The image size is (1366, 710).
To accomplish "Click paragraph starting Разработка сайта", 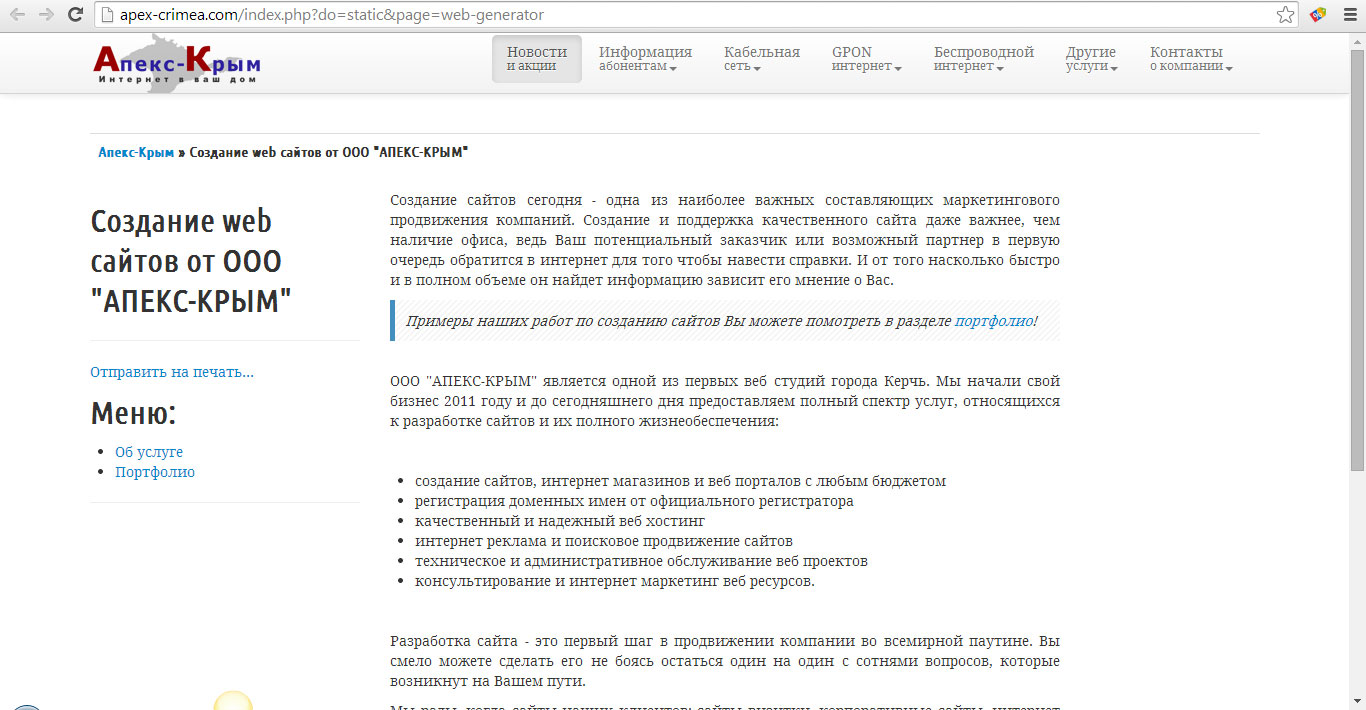I will pyautogui.click(x=725, y=661).
